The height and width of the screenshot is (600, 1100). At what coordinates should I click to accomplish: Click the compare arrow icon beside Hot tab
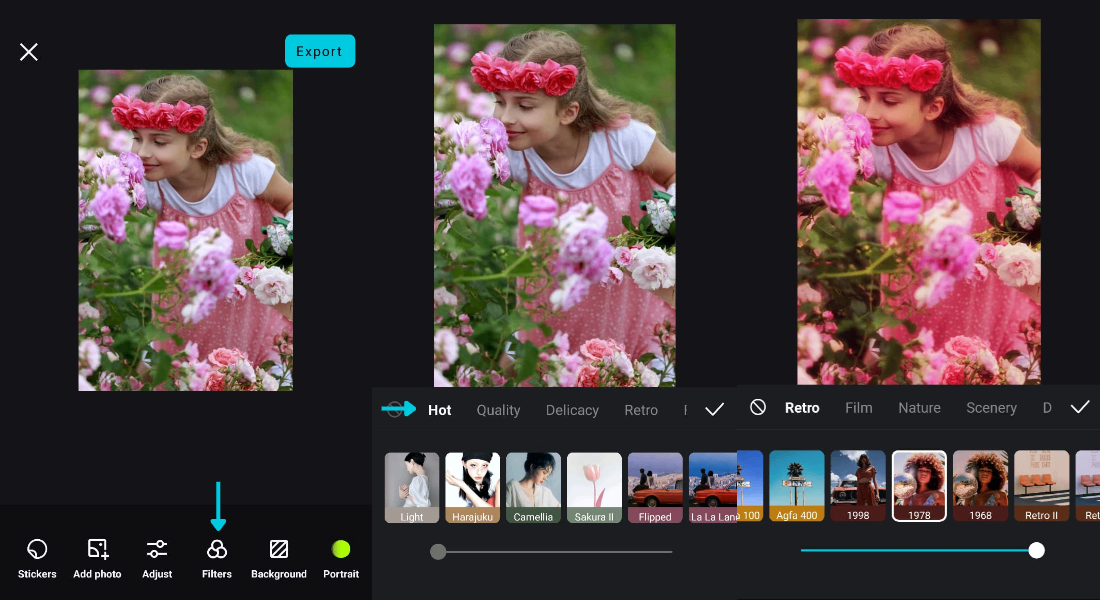tap(399, 408)
